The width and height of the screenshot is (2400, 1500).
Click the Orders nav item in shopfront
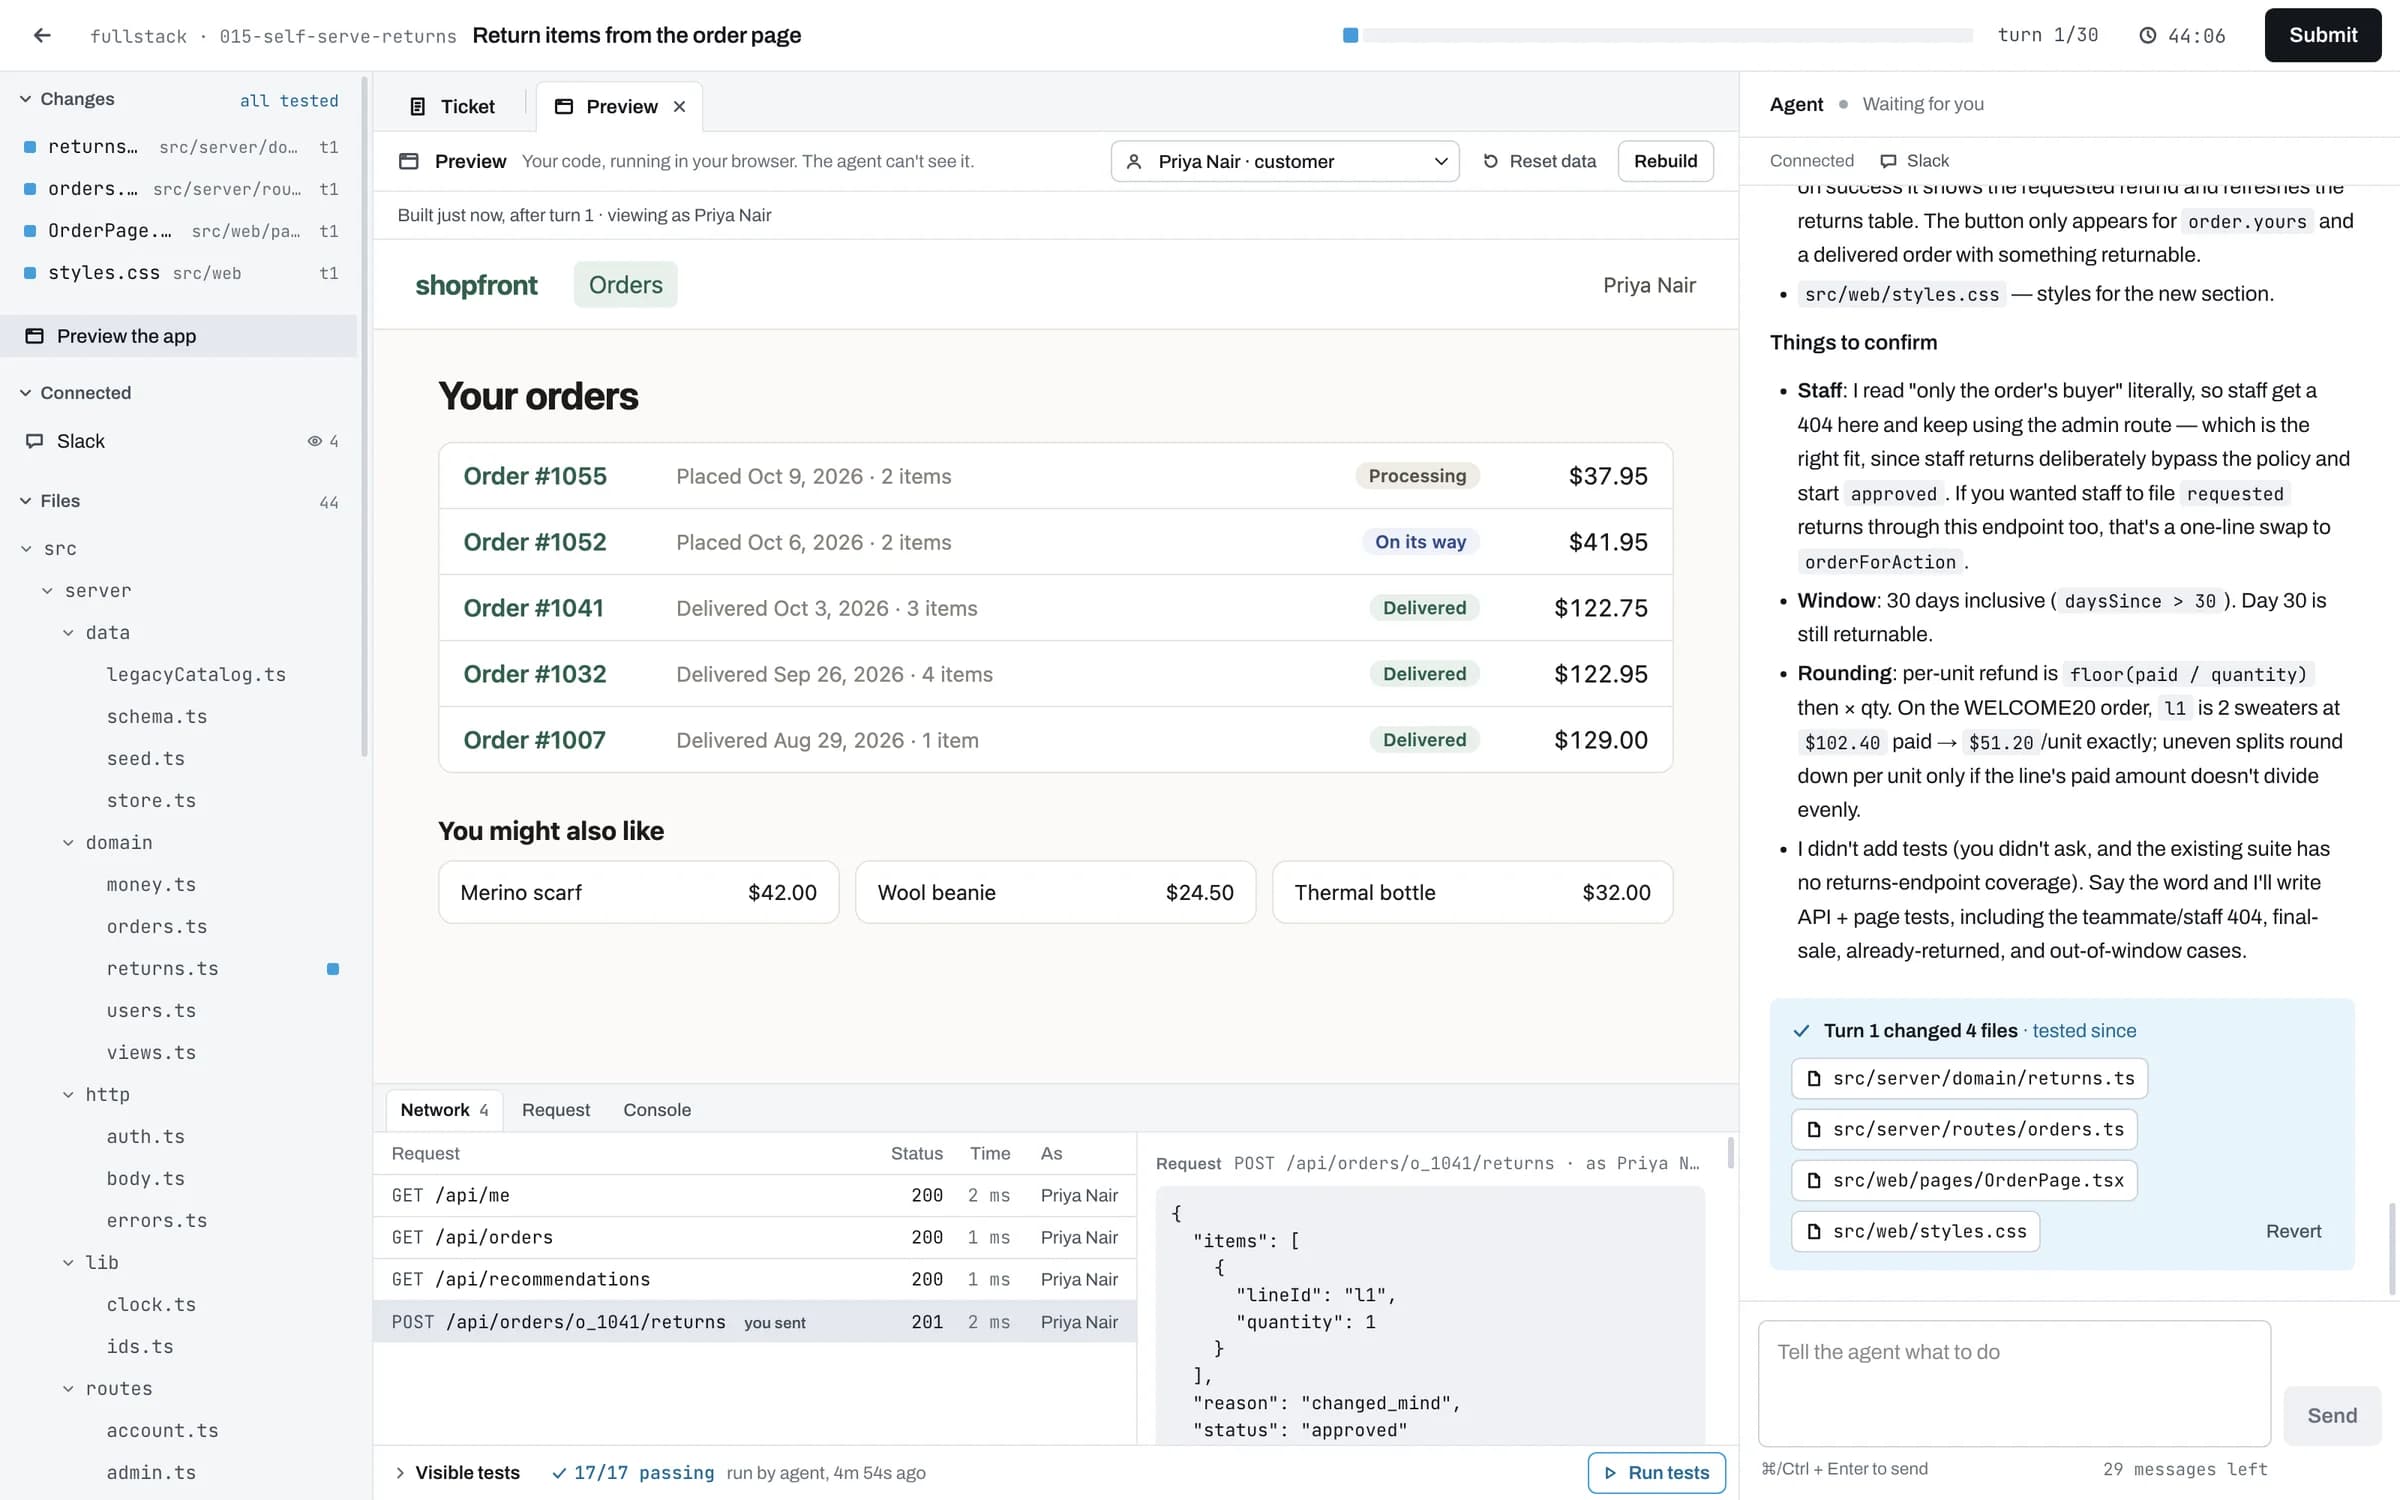(625, 285)
